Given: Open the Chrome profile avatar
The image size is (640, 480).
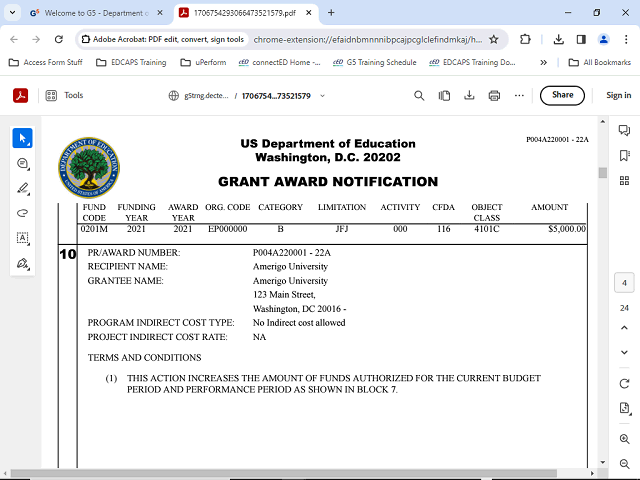Looking at the screenshot, I should 603,39.
